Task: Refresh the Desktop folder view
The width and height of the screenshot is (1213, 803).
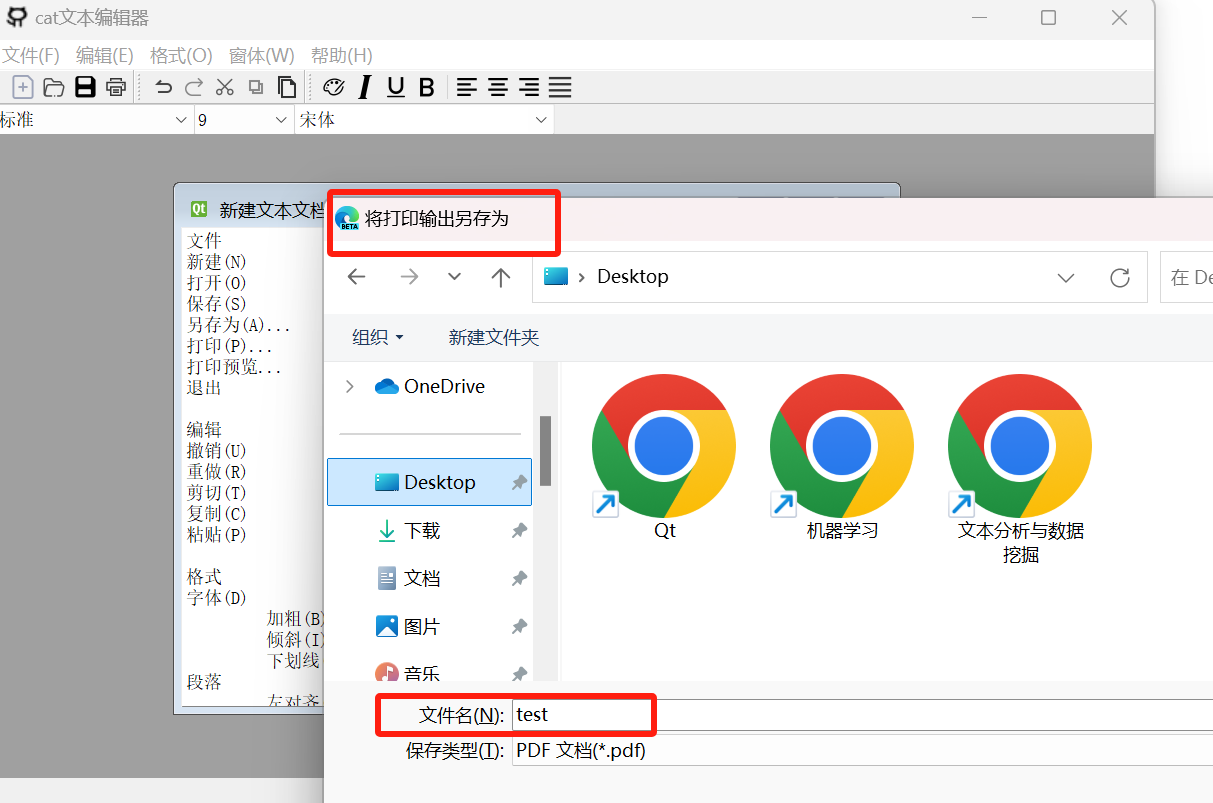Action: click(1120, 277)
